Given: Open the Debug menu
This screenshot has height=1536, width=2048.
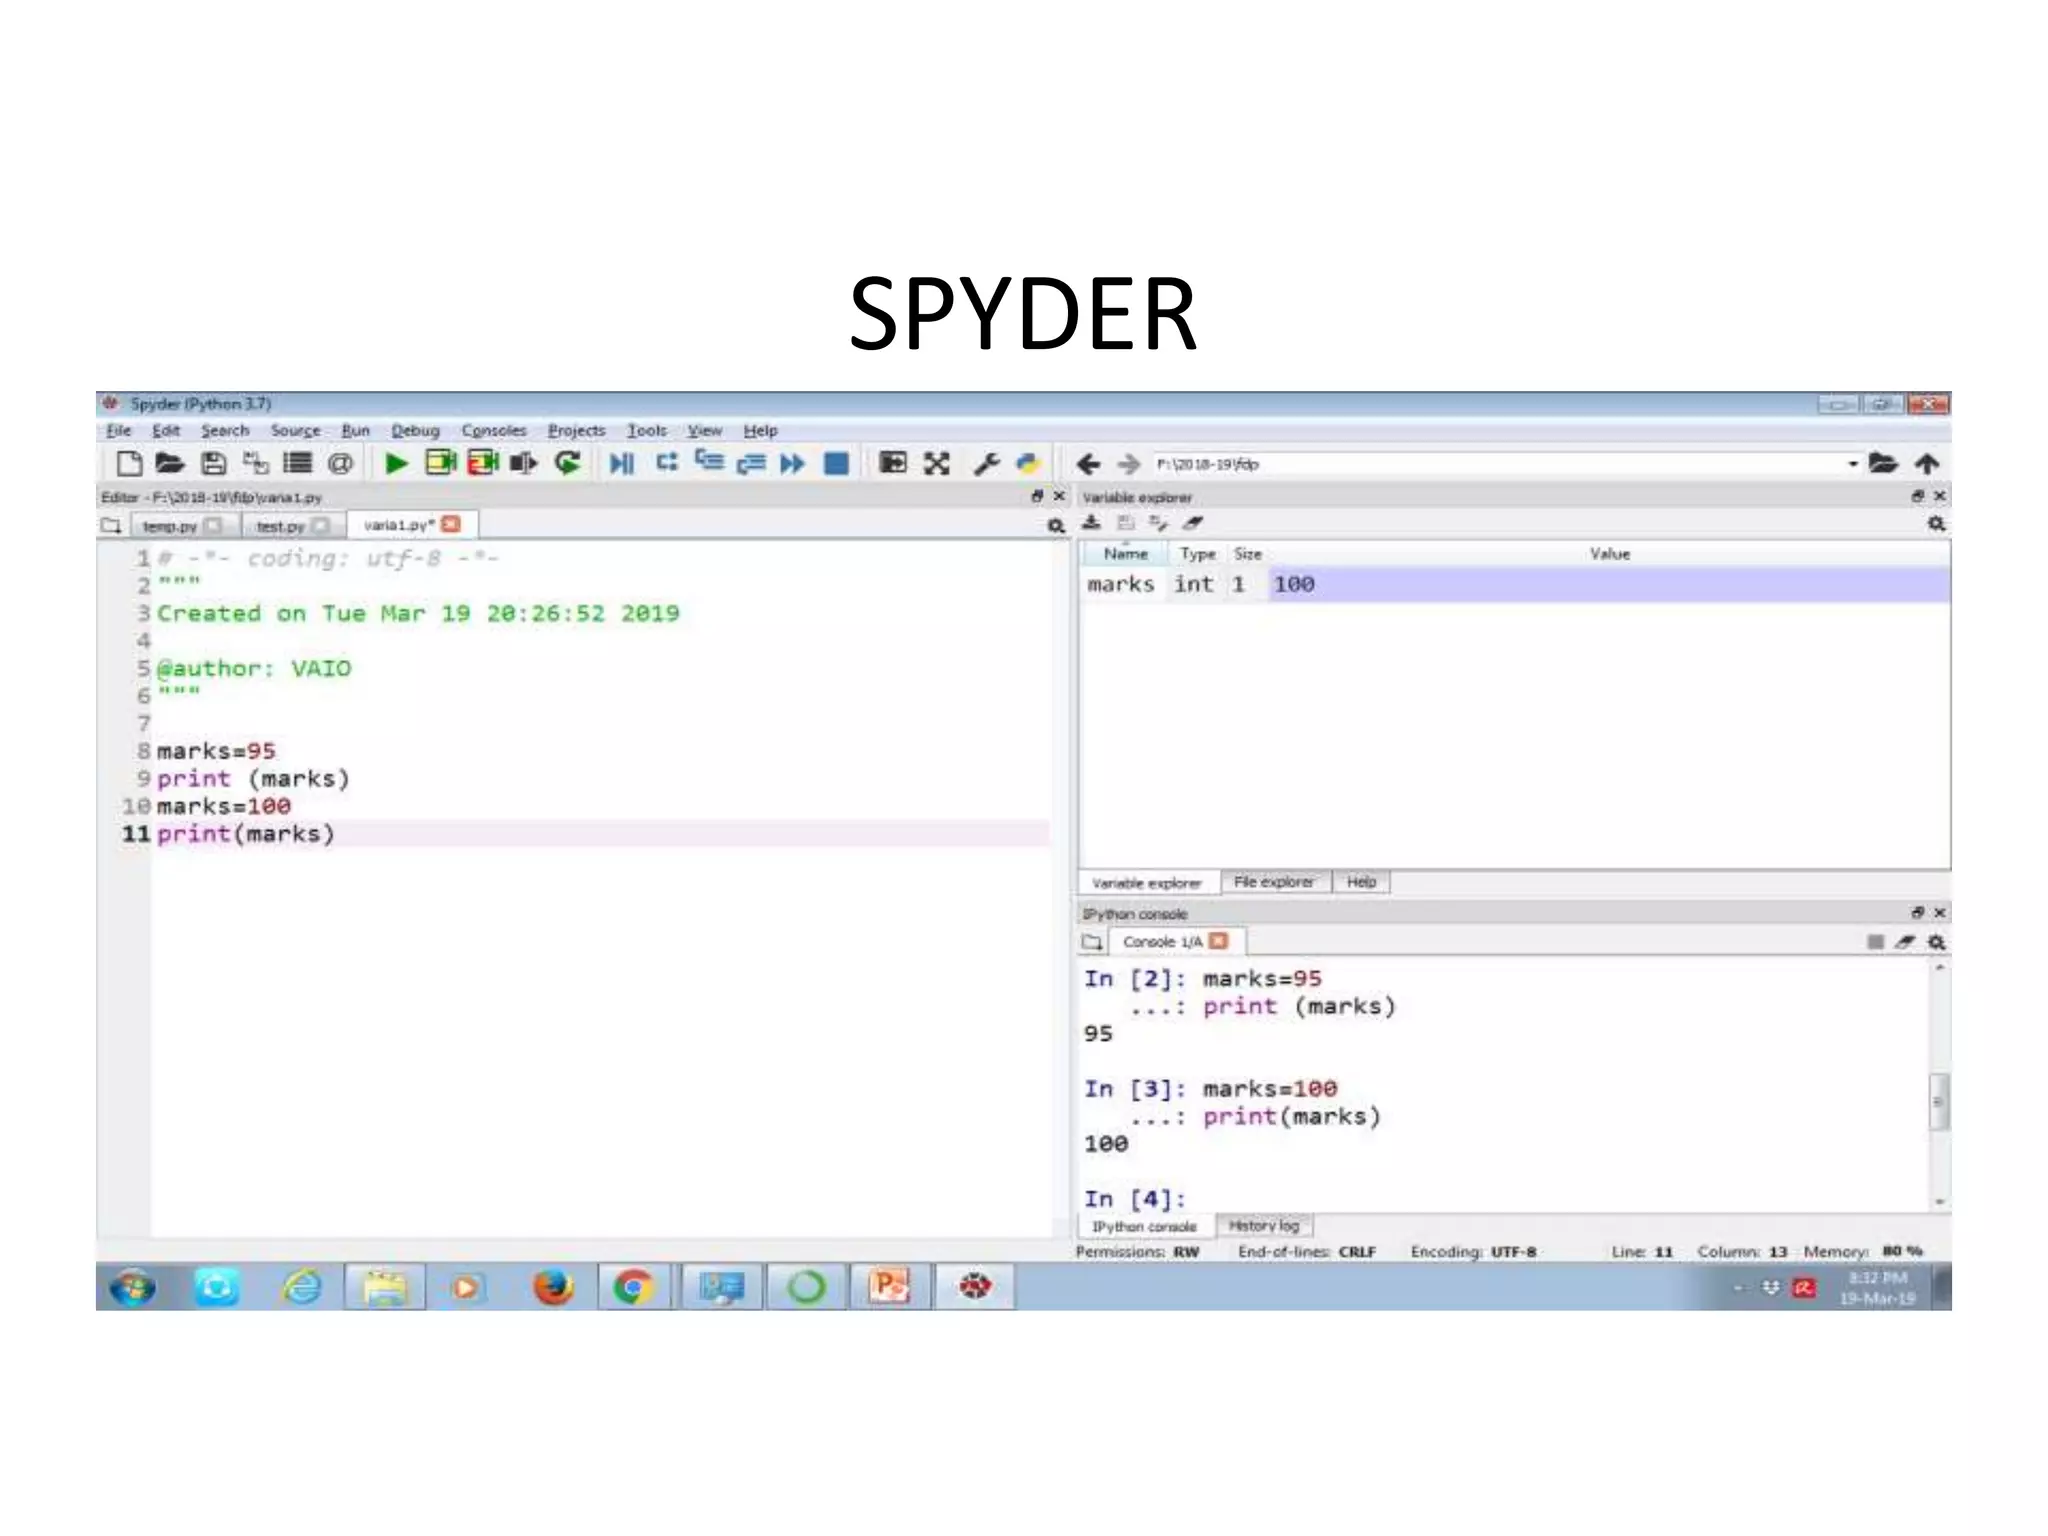Looking at the screenshot, I should point(415,430).
